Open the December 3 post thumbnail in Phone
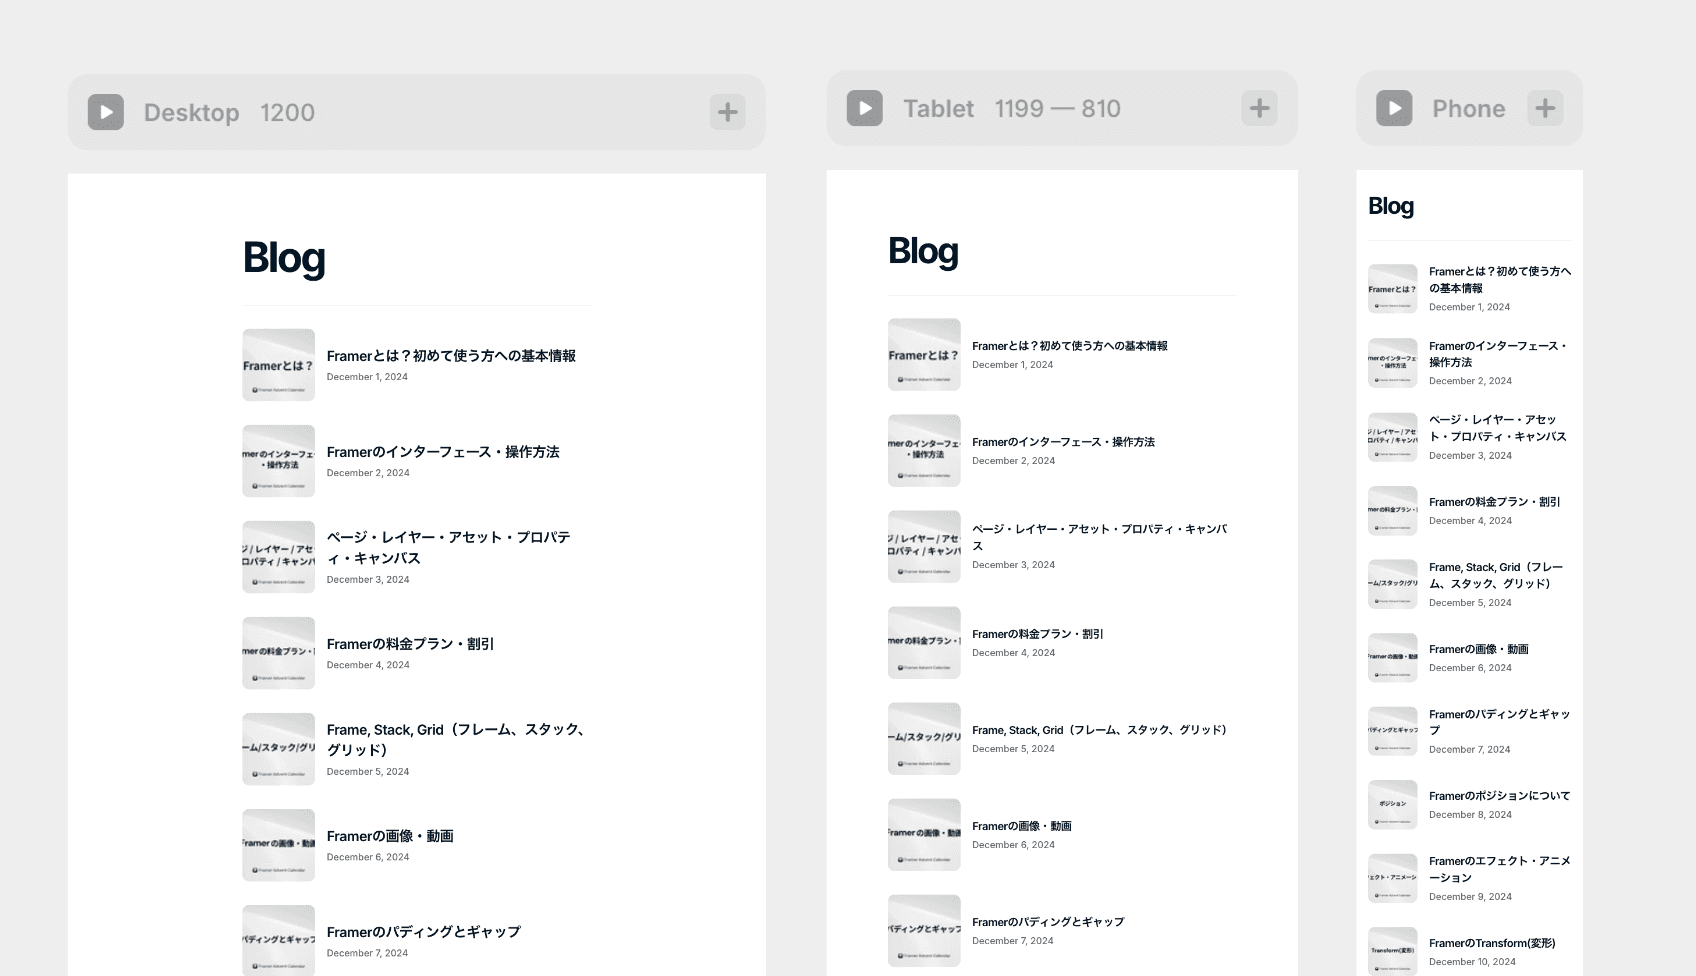1696x976 pixels. click(1393, 437)
